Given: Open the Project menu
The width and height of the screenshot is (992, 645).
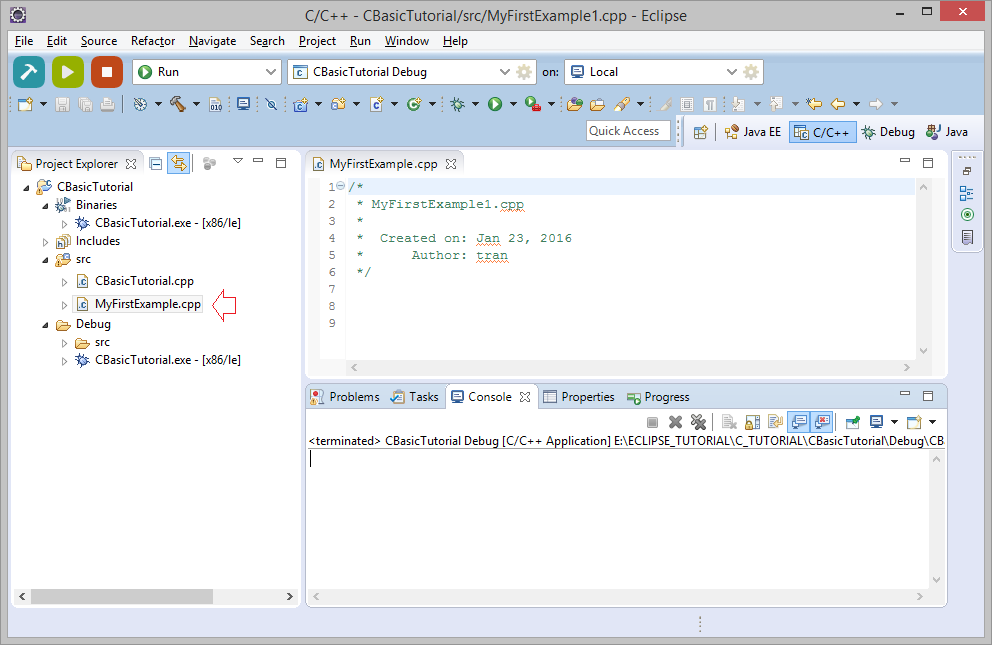Looking at the screenshot, I should pyautogui.click(x=317, y=41).
